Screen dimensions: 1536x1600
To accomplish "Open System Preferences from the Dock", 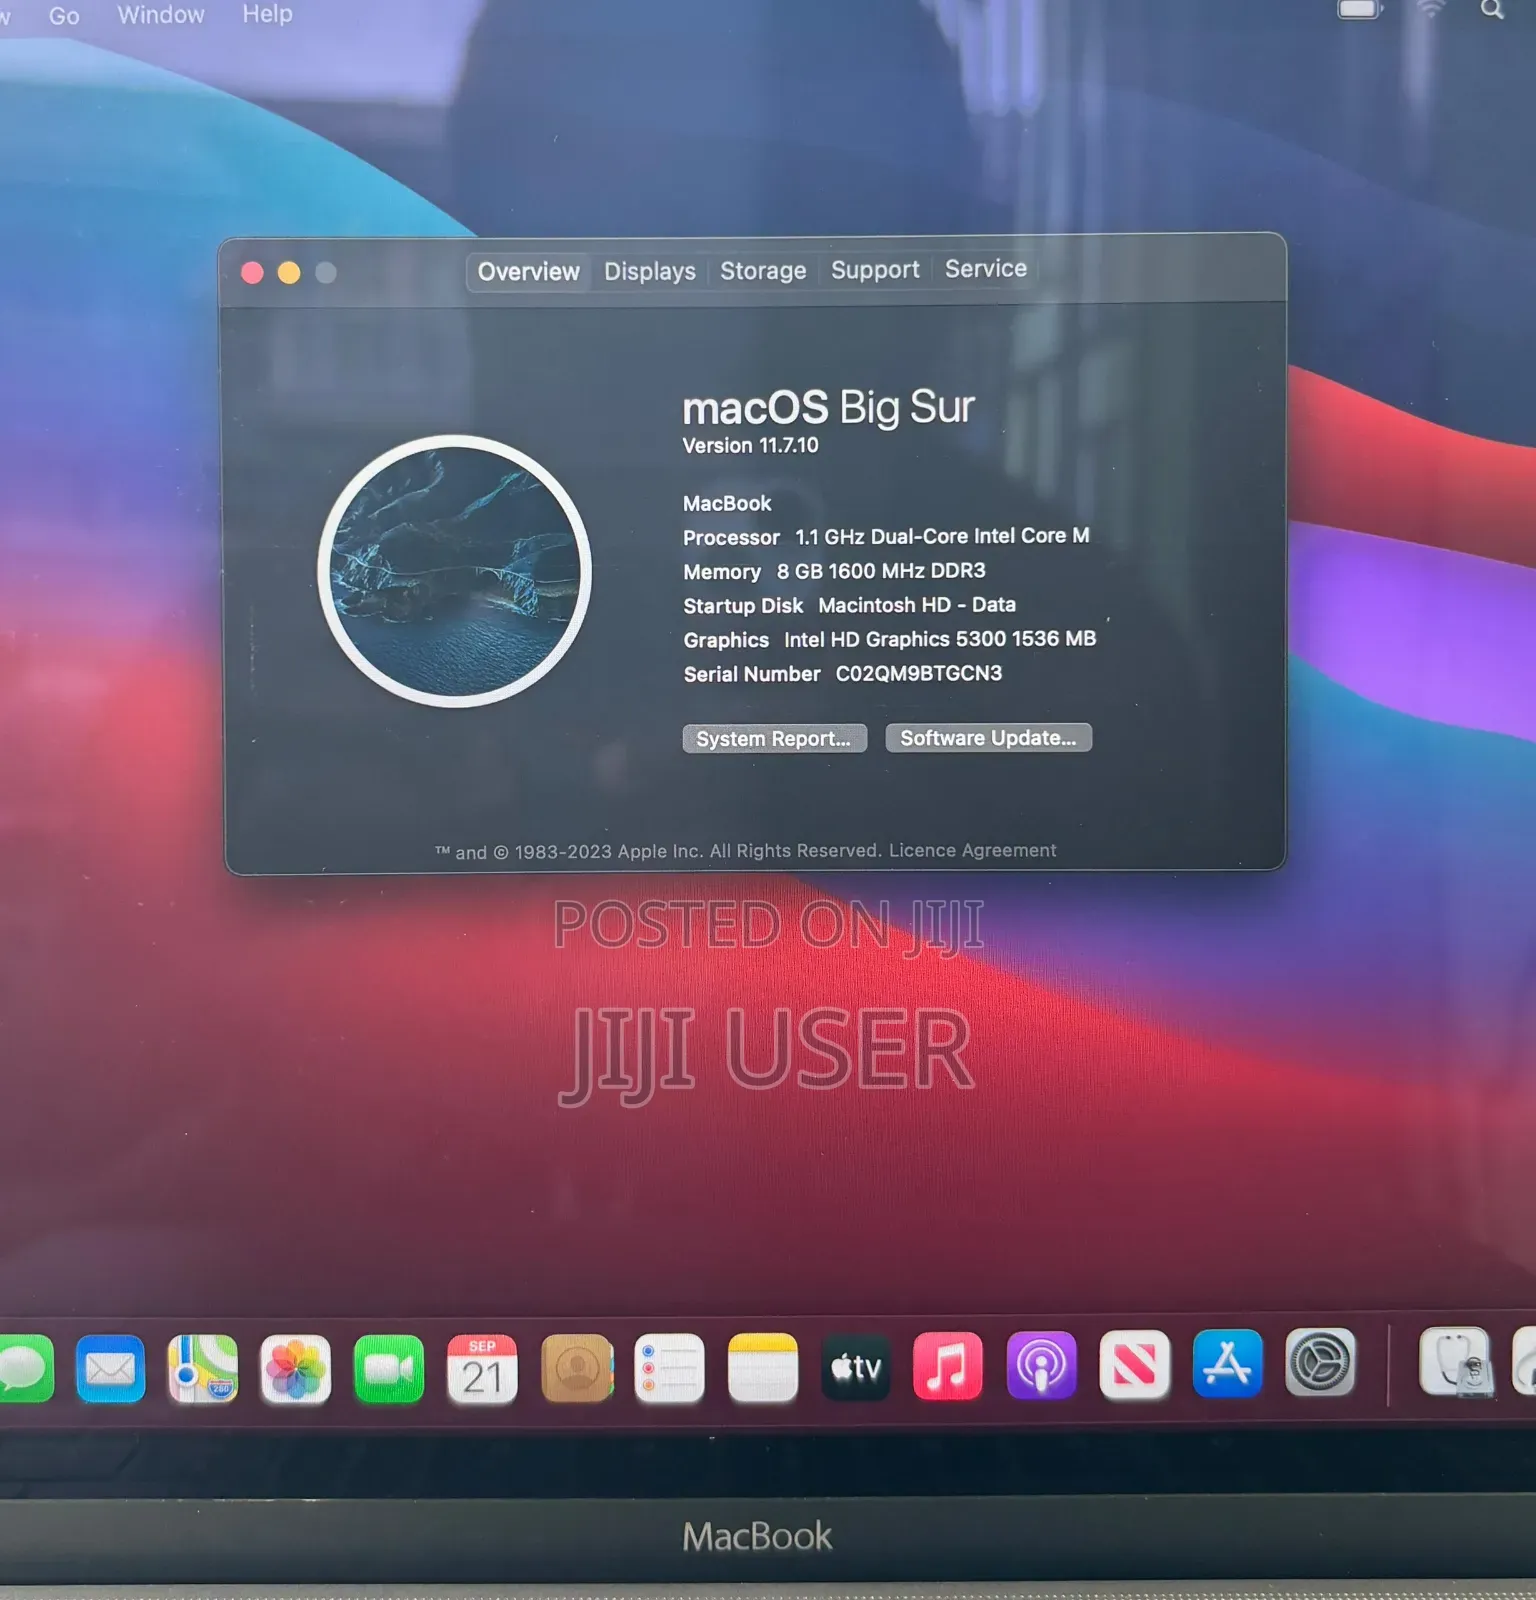I will [x=1320, y=1362].
